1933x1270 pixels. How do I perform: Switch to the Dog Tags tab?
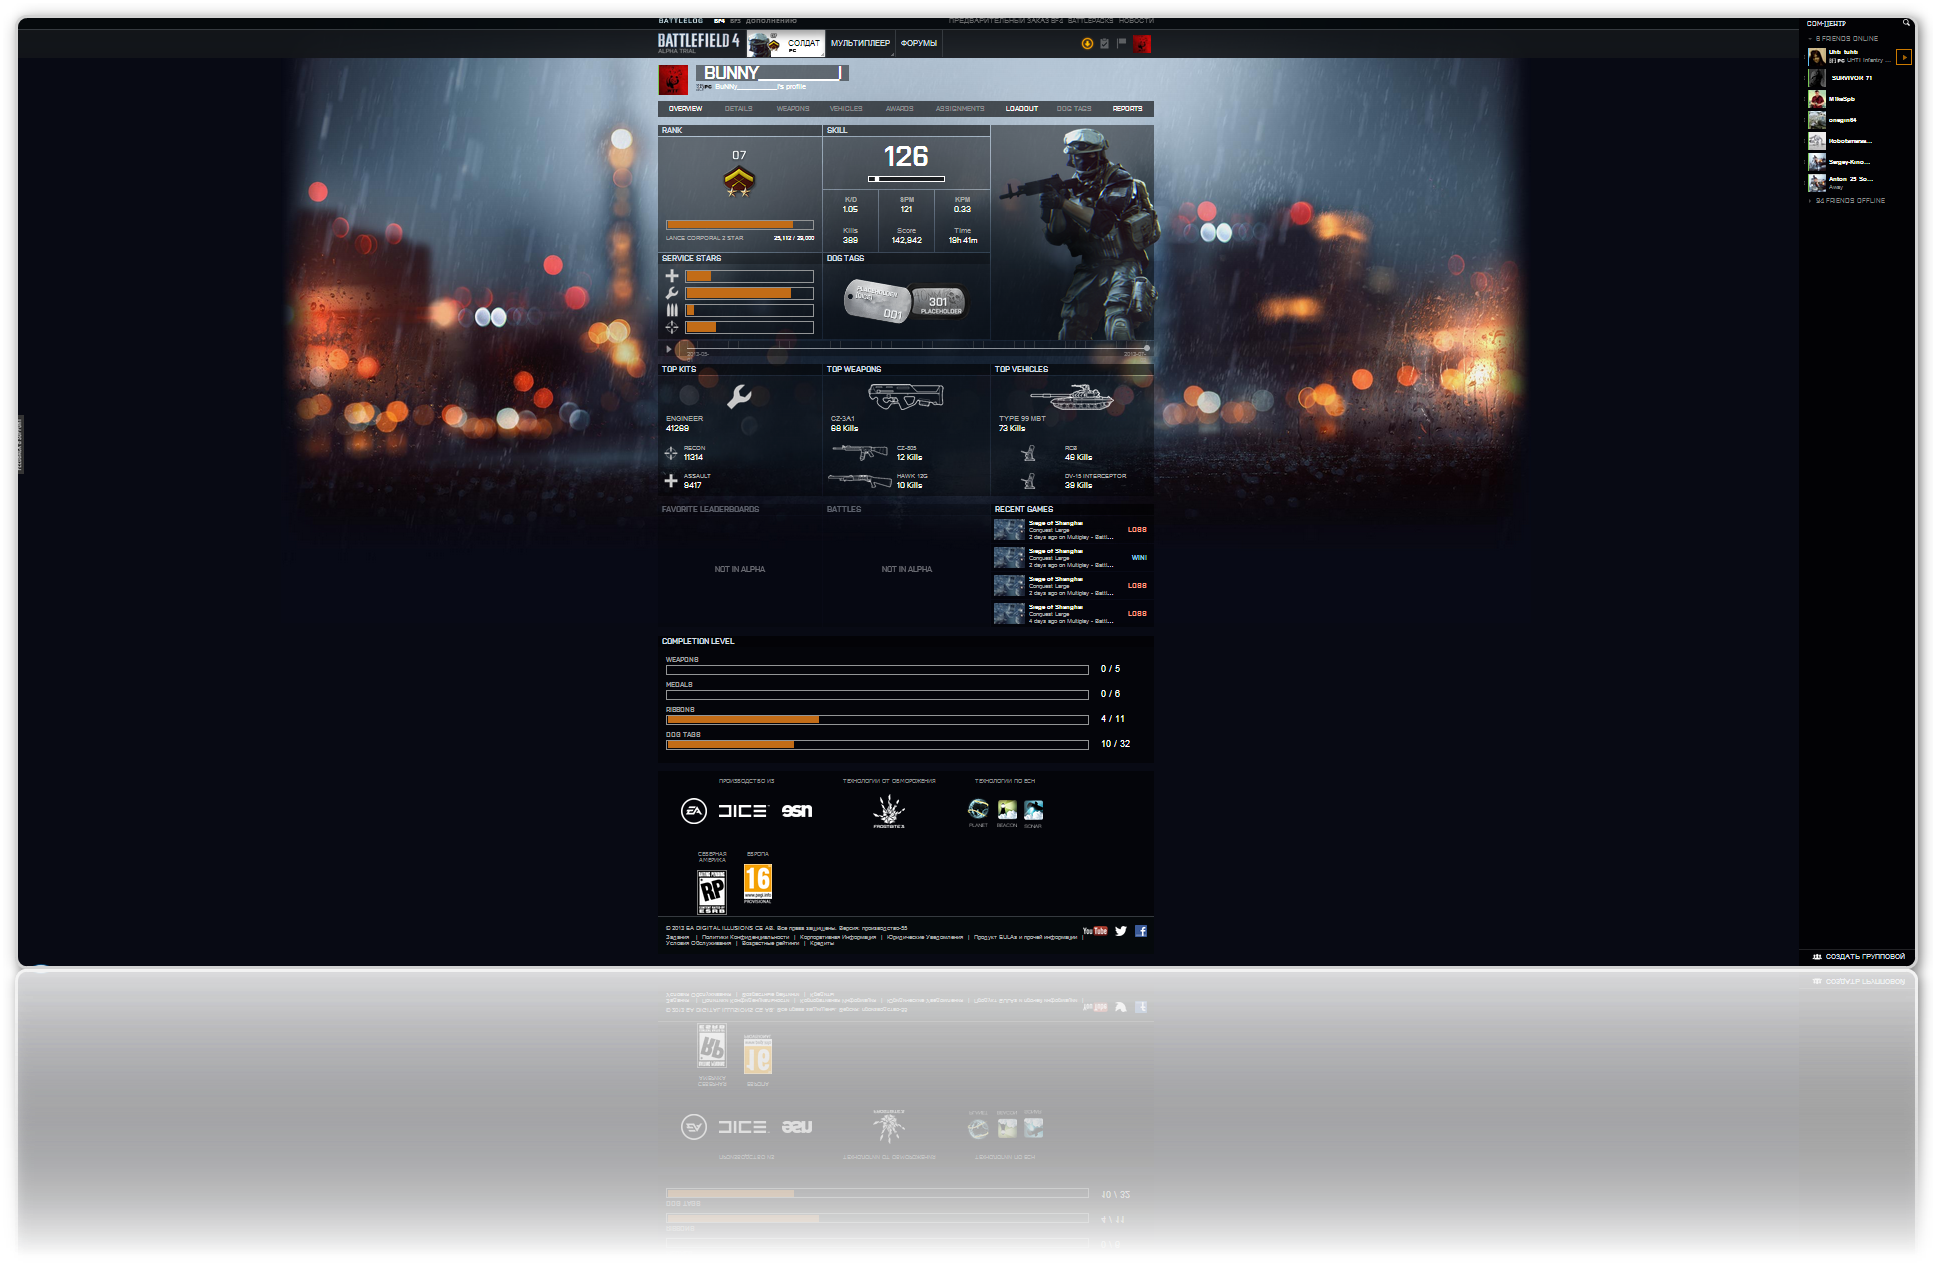pyautogui.click(x=1074, y=108)
